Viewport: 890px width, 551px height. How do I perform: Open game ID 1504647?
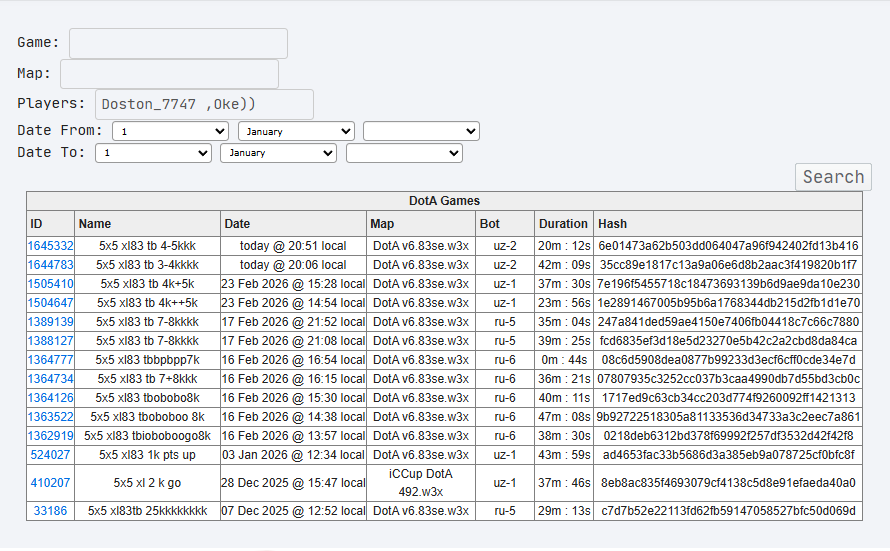click(x=51, y=303)
